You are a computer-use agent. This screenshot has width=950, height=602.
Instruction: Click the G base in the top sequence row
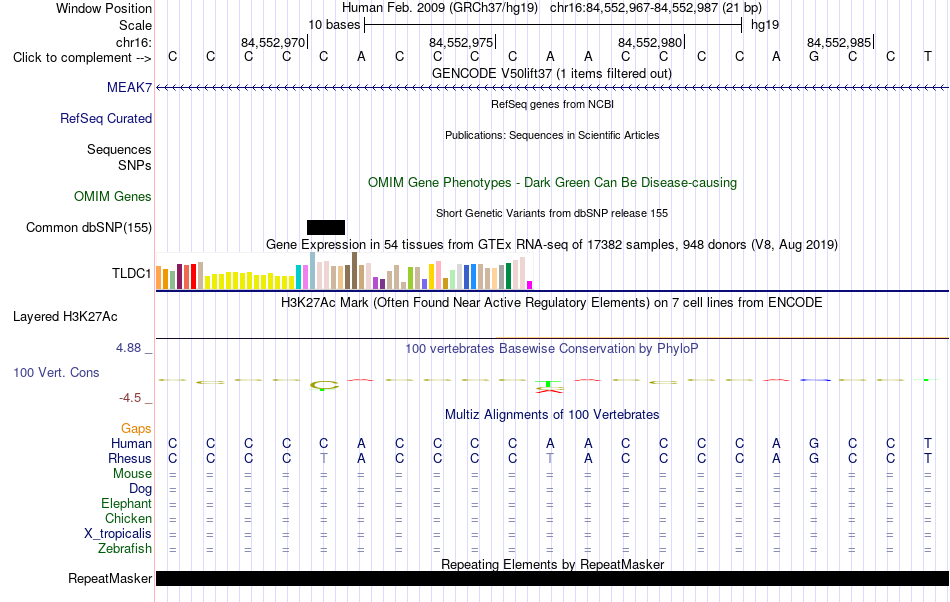click(814, 57)
